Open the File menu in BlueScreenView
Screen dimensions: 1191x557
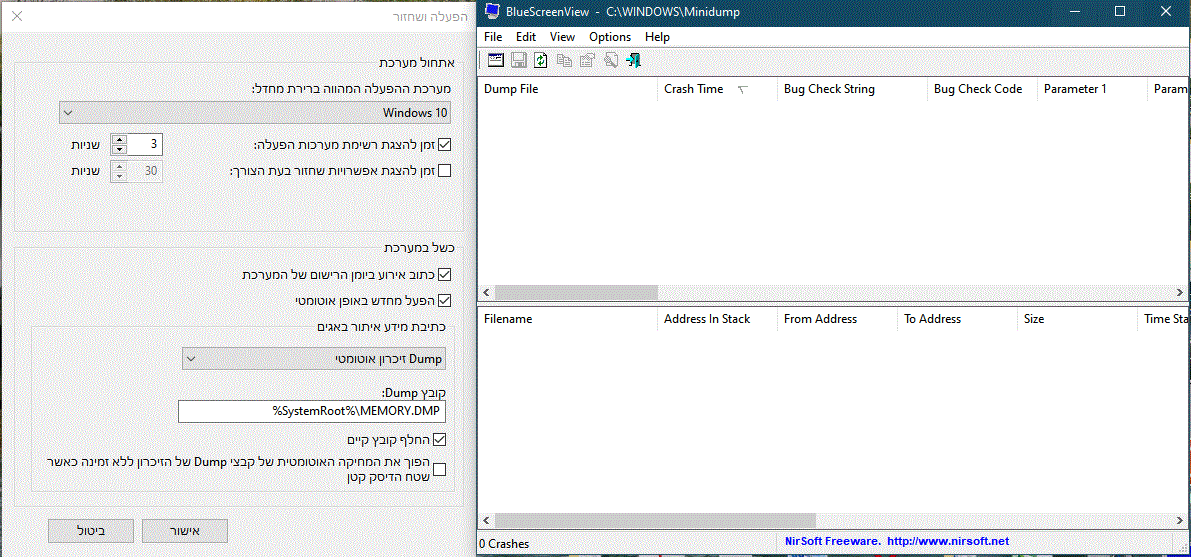(493, 36)
